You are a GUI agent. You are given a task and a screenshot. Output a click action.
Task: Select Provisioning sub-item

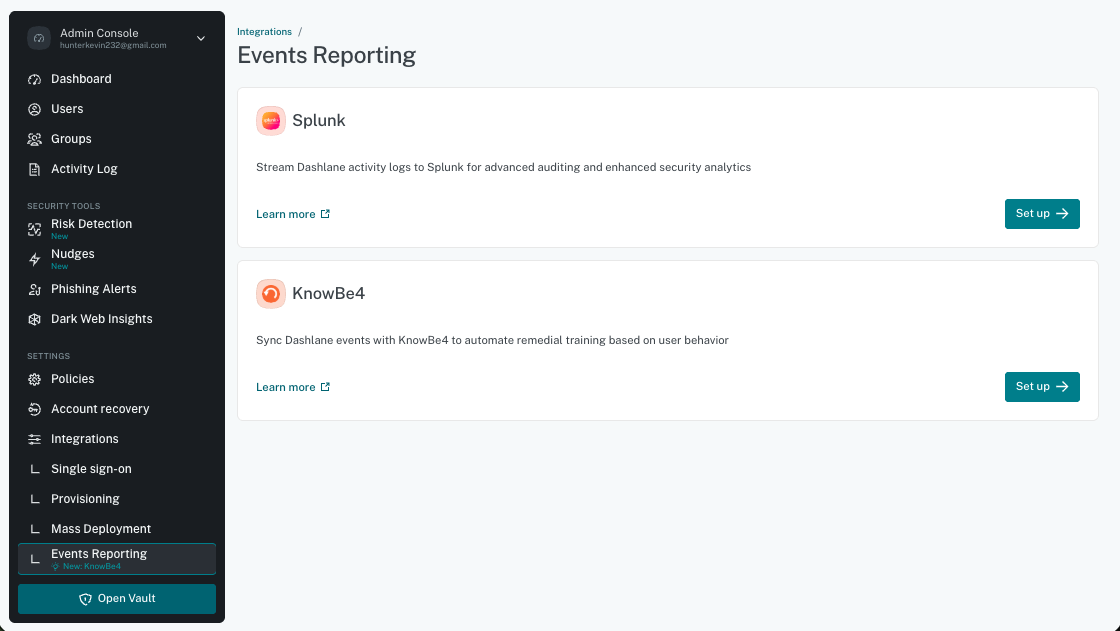click(117, 500)
